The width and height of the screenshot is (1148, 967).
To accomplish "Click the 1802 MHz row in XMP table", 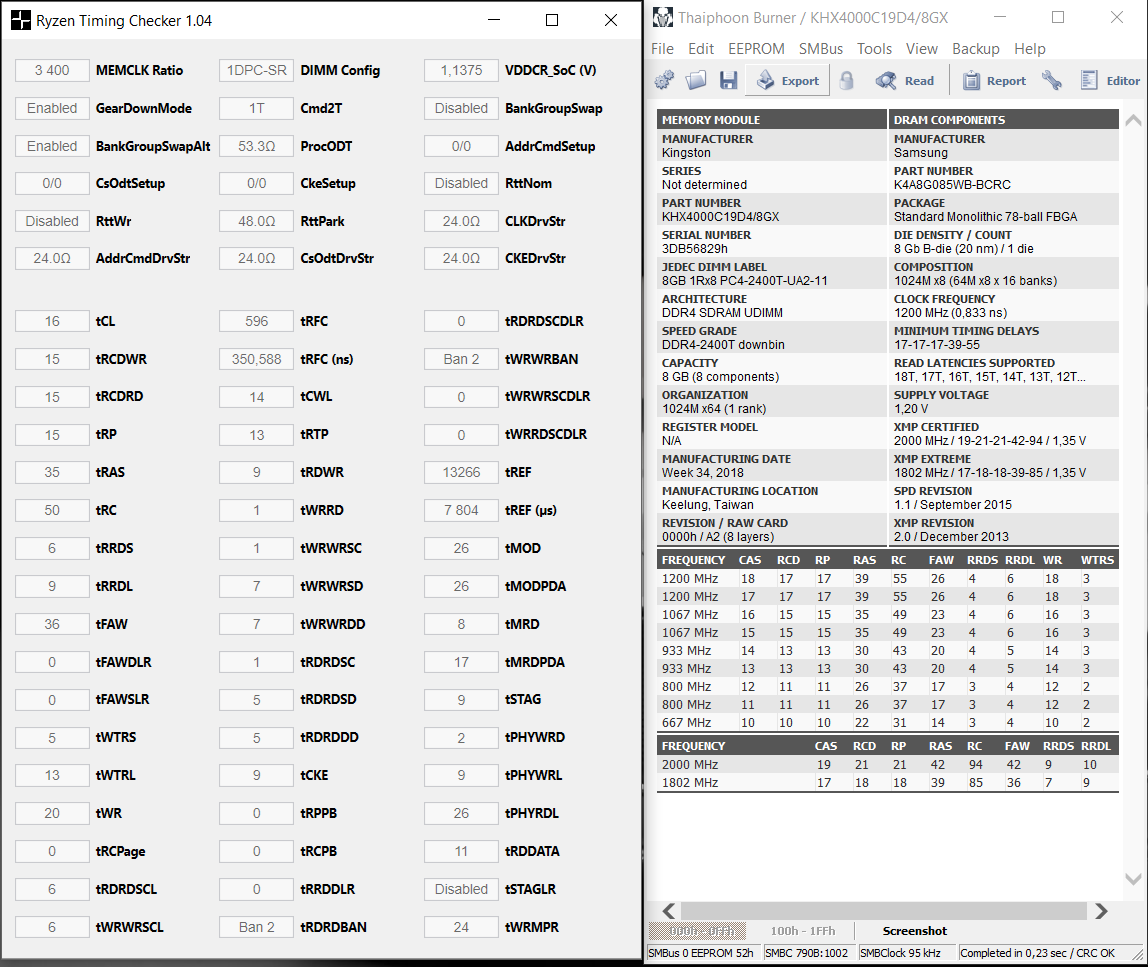I will point(888,783).
